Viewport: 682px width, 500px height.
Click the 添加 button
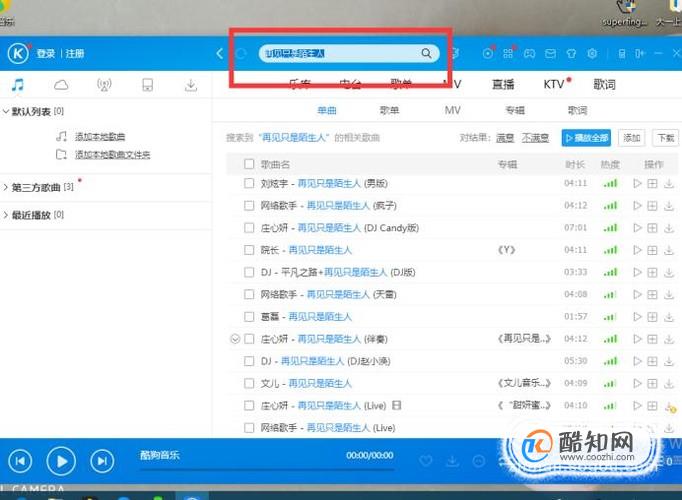pyautogui.click(x=632, y=138)
